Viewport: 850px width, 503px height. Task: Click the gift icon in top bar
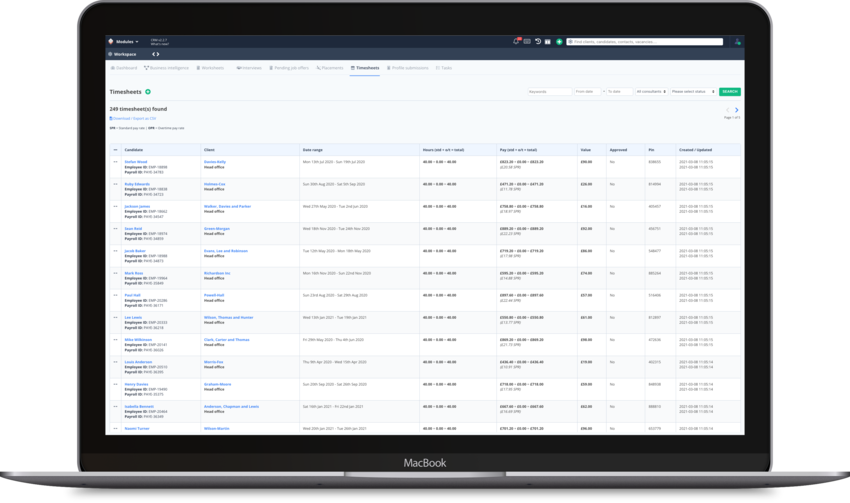[x=548, y=41]
